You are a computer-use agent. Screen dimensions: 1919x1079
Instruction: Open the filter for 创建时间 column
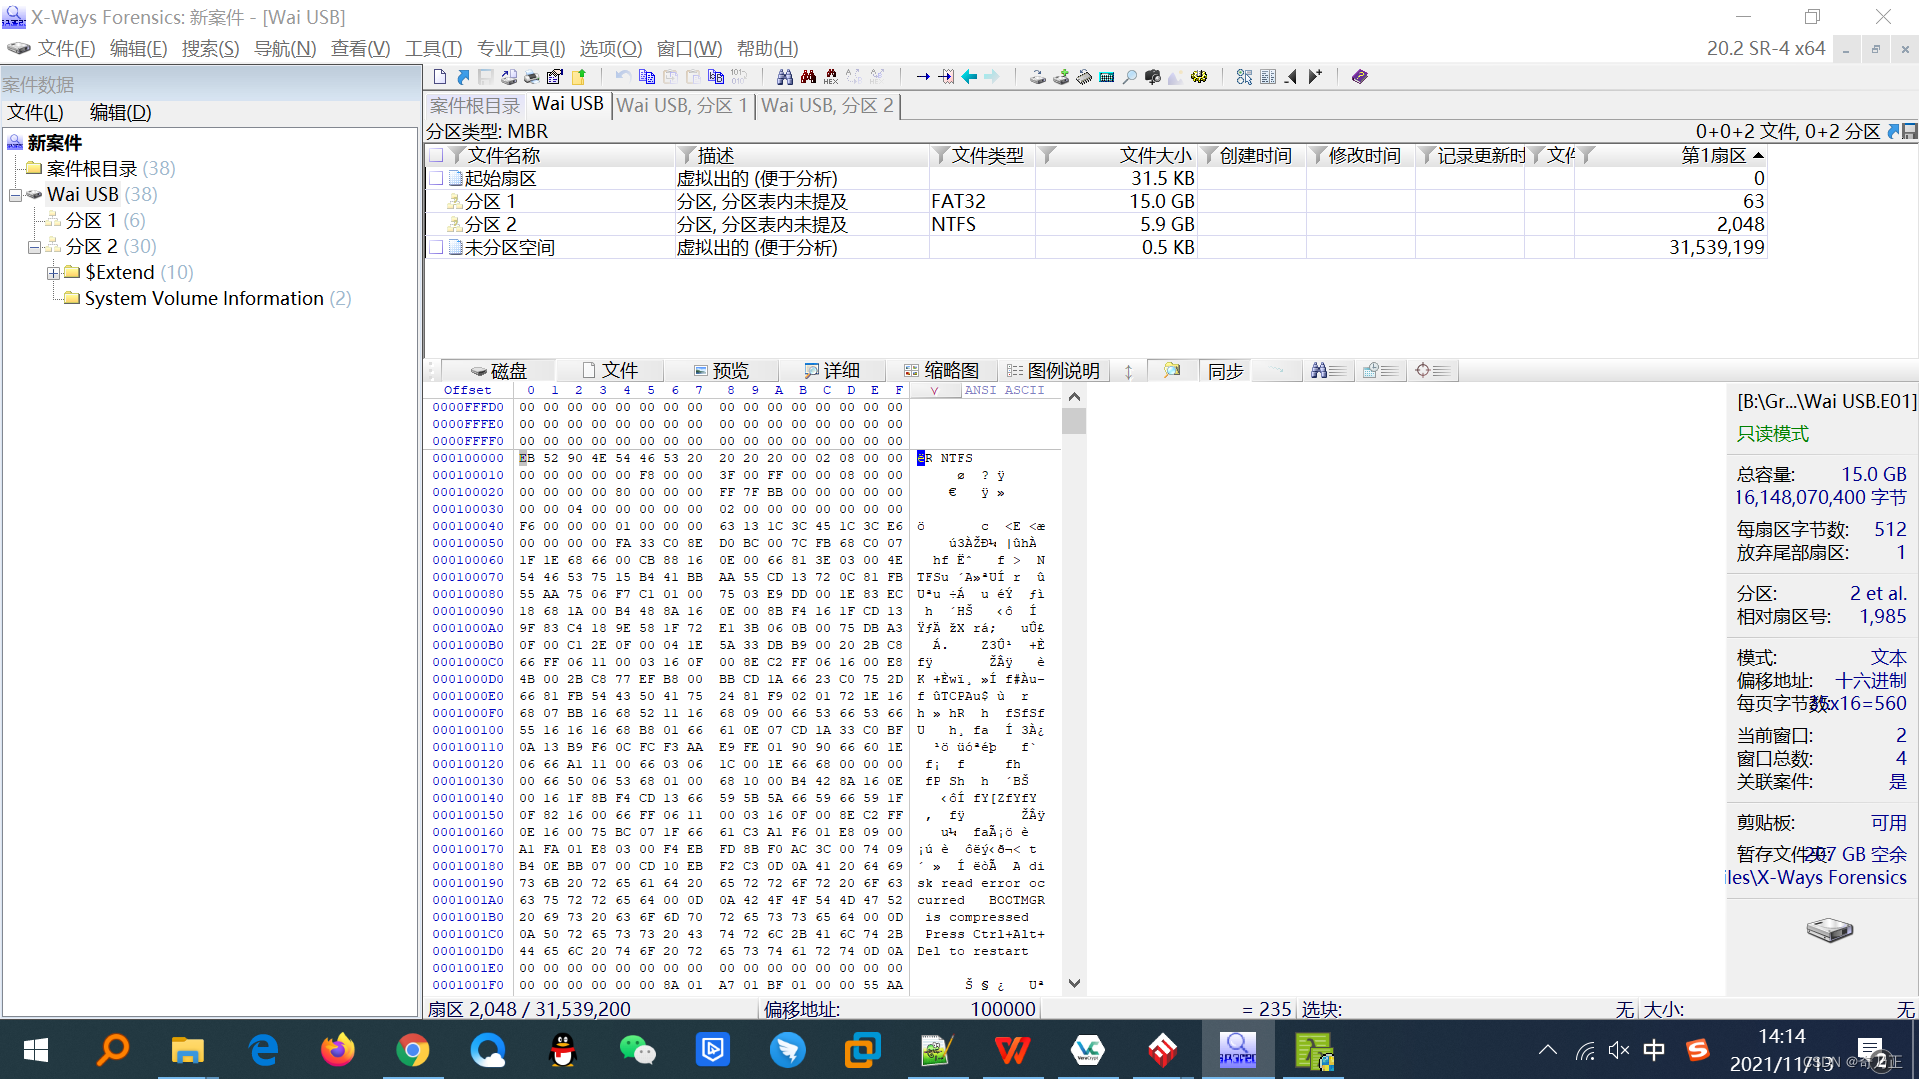pyautogui.click(x=1209, y=155)
